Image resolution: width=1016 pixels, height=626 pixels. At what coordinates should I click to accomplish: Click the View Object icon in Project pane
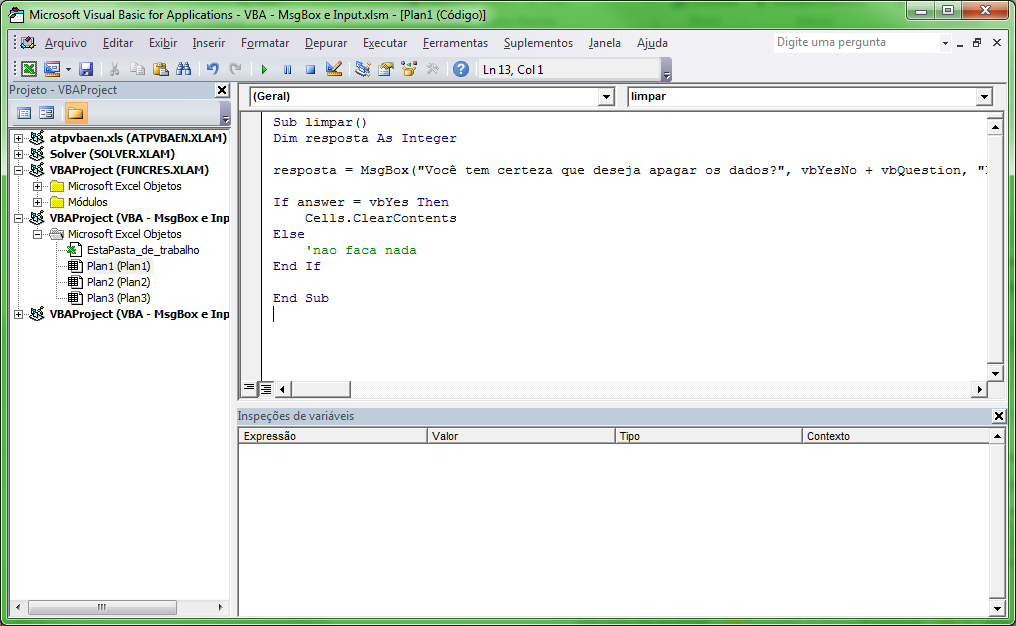47,113
